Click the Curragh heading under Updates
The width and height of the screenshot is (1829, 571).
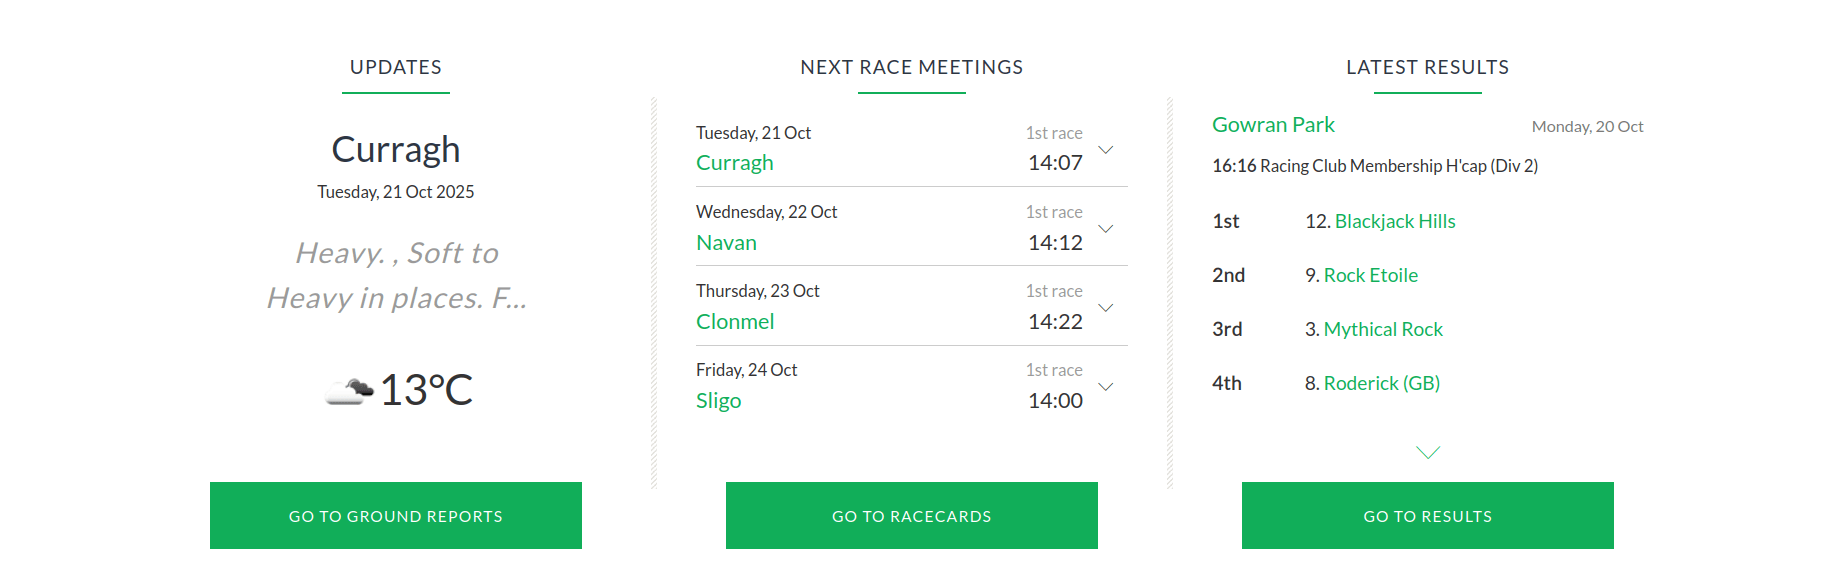click(x=396, y=149)
